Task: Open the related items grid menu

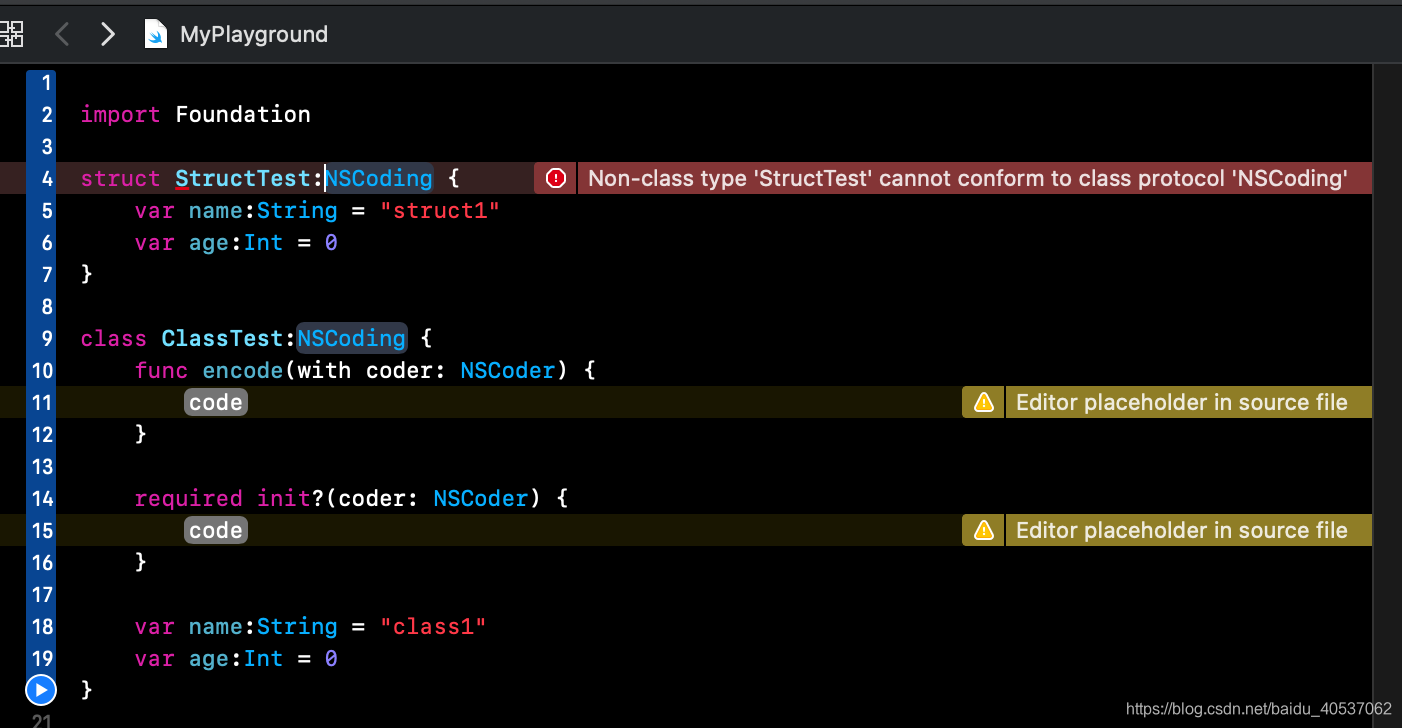Action: click(x=11, y=35)
